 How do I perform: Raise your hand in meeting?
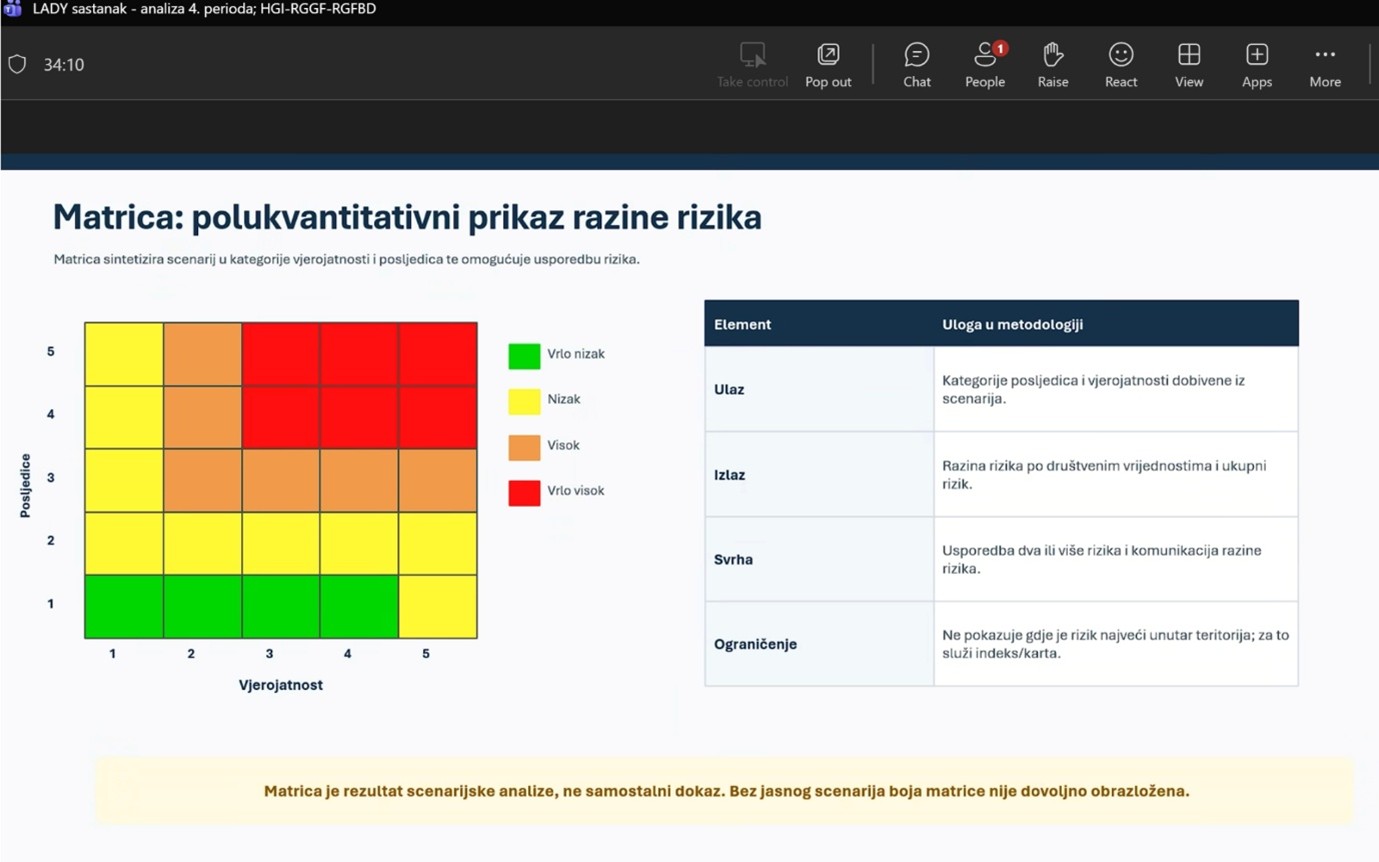(1052, 65)
